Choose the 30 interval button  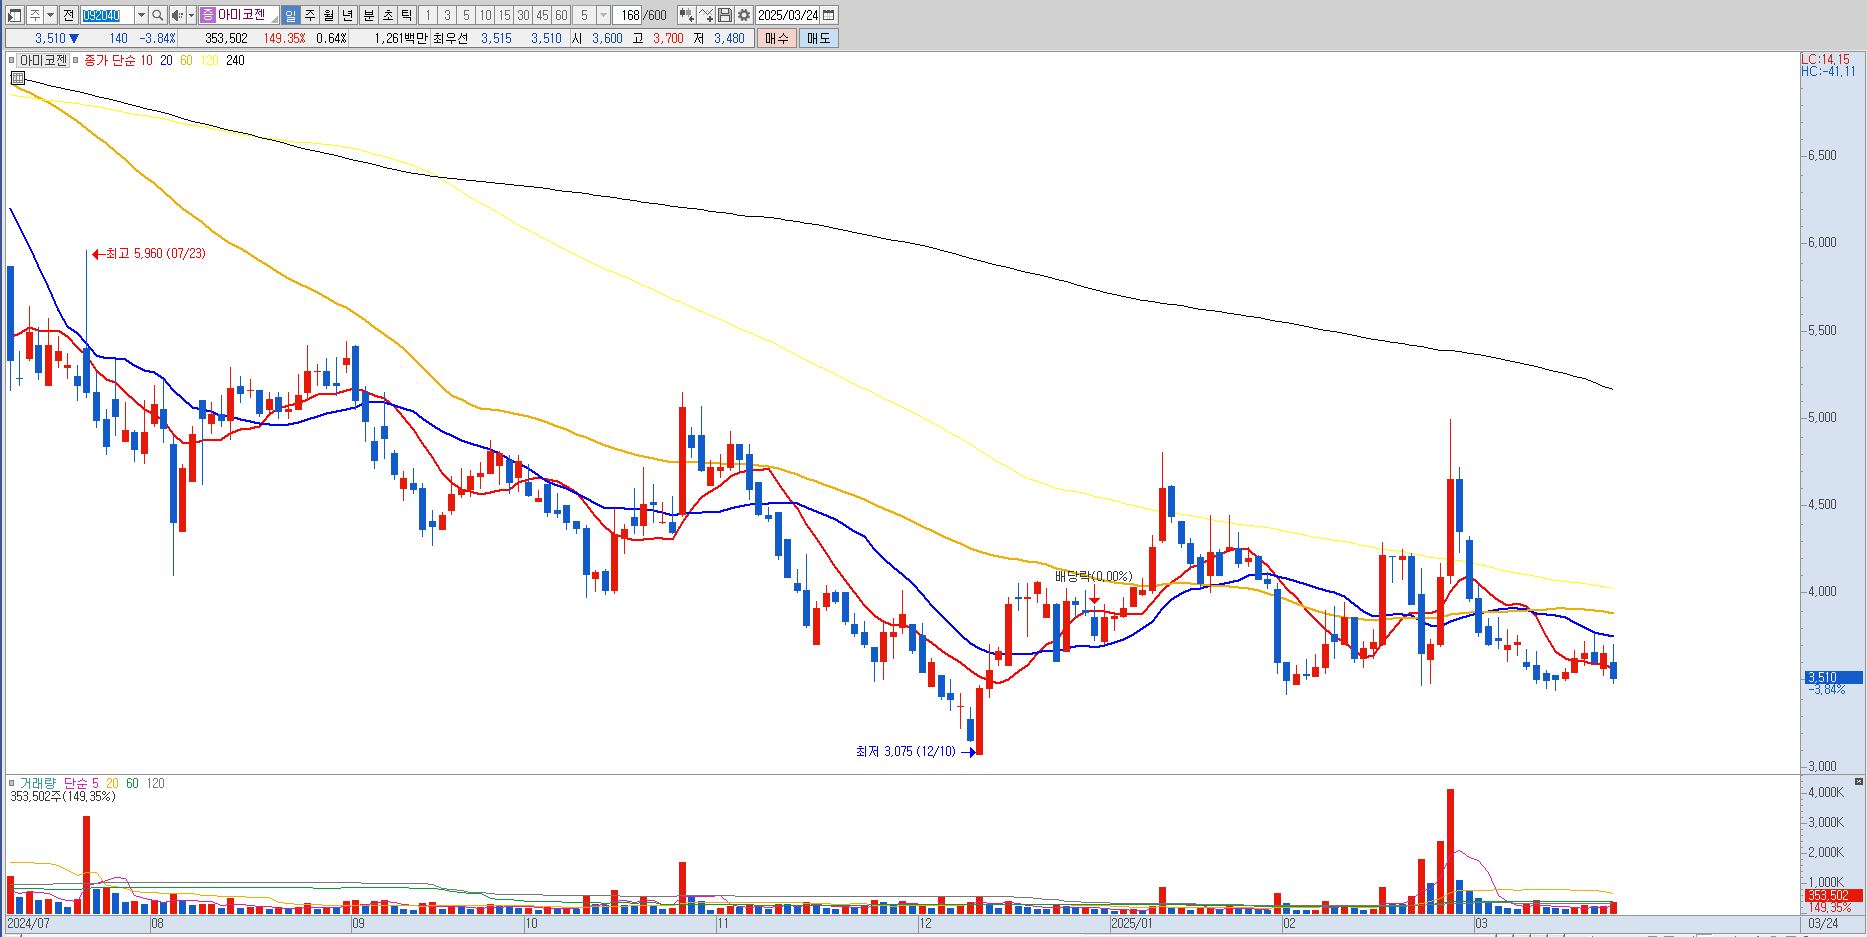[523, 15]
